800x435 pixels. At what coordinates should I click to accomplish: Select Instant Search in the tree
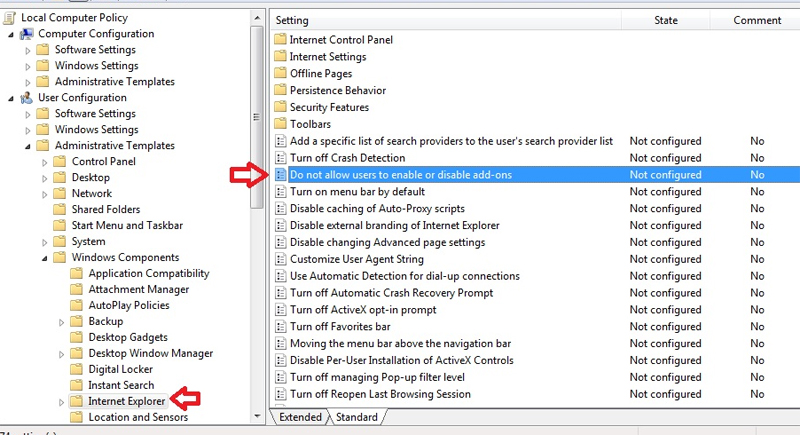pyautogui.click(x=121, y=385)
